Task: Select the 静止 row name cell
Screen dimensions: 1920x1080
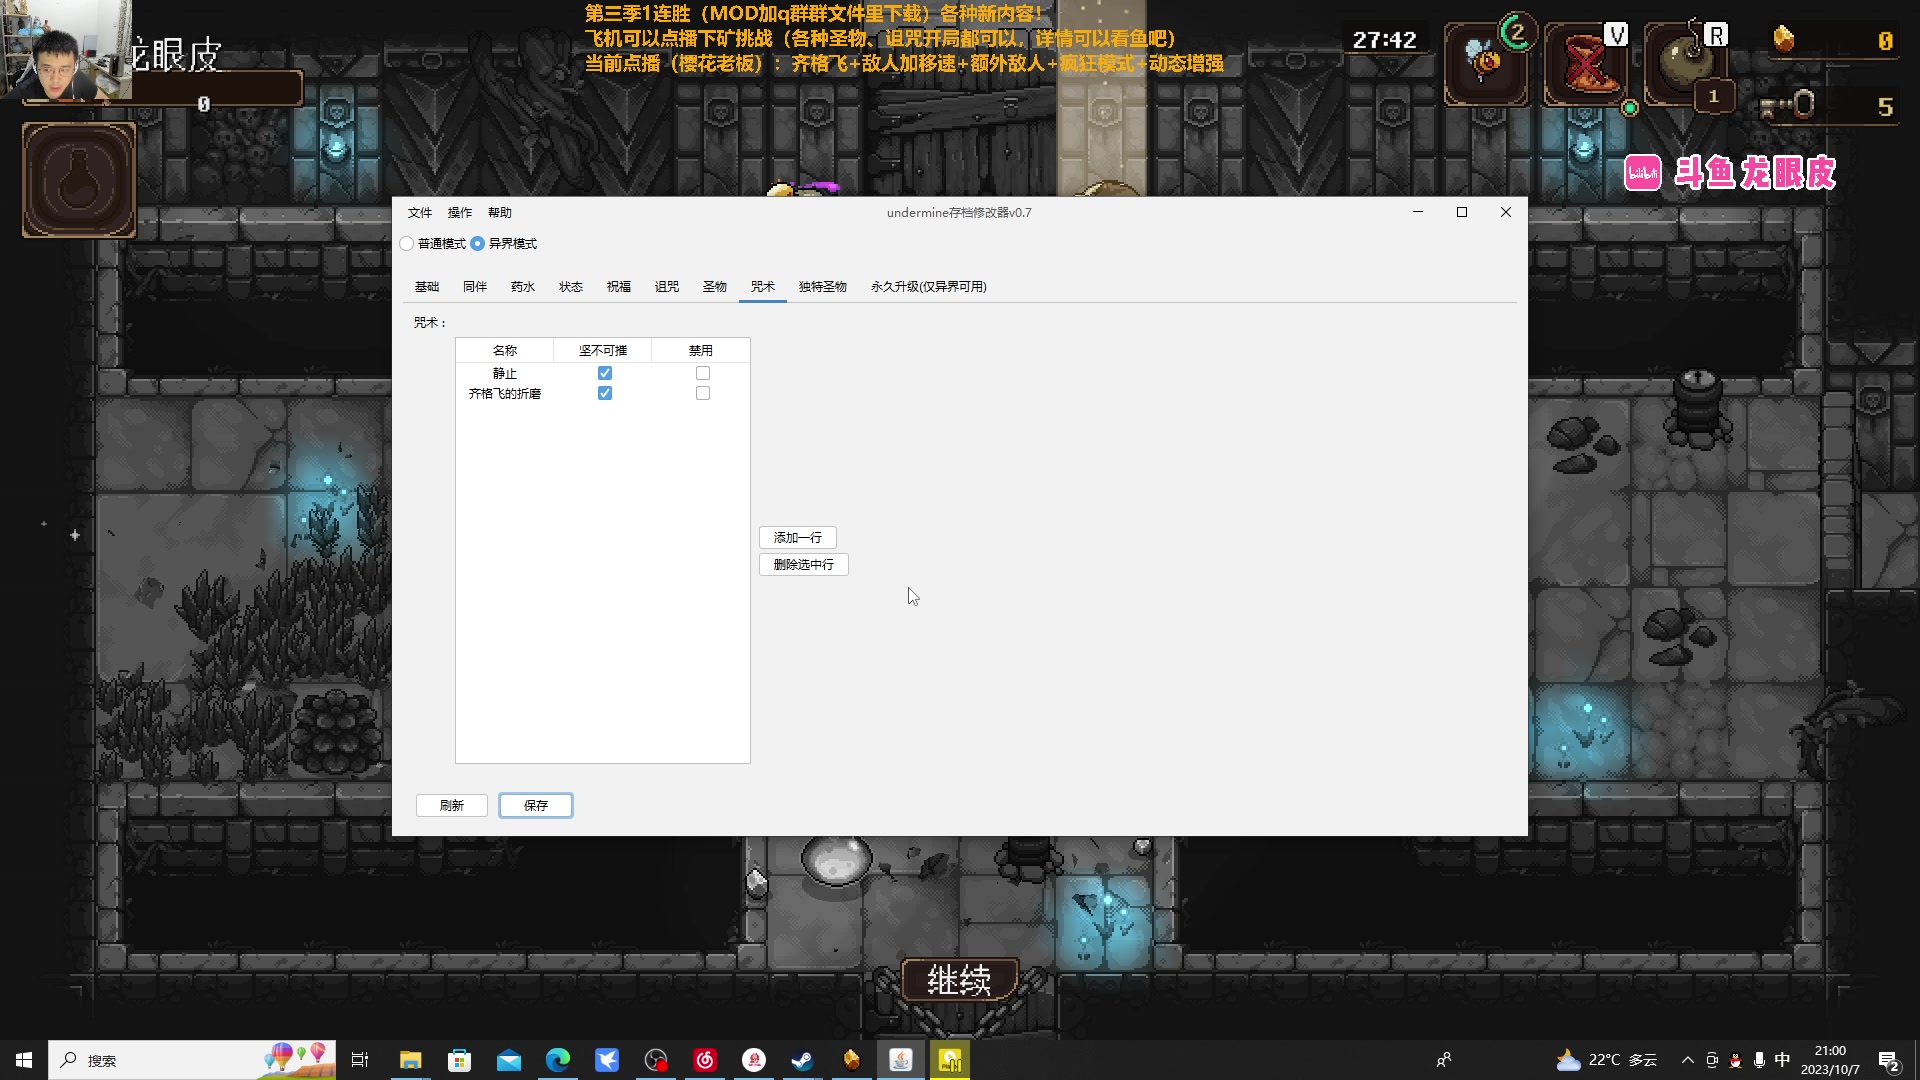Action: click(x=505, y=373)
